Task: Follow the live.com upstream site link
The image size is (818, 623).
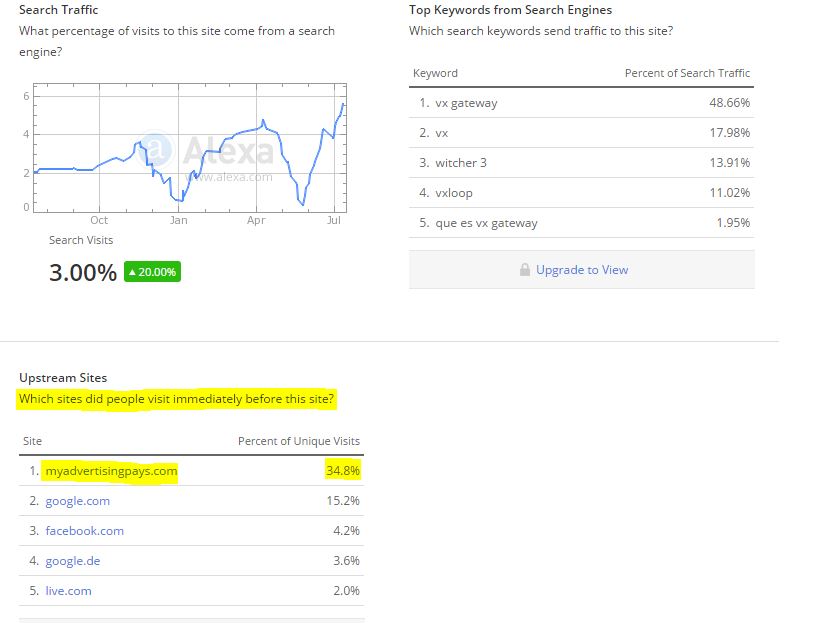Action: [x=68, y=591]
